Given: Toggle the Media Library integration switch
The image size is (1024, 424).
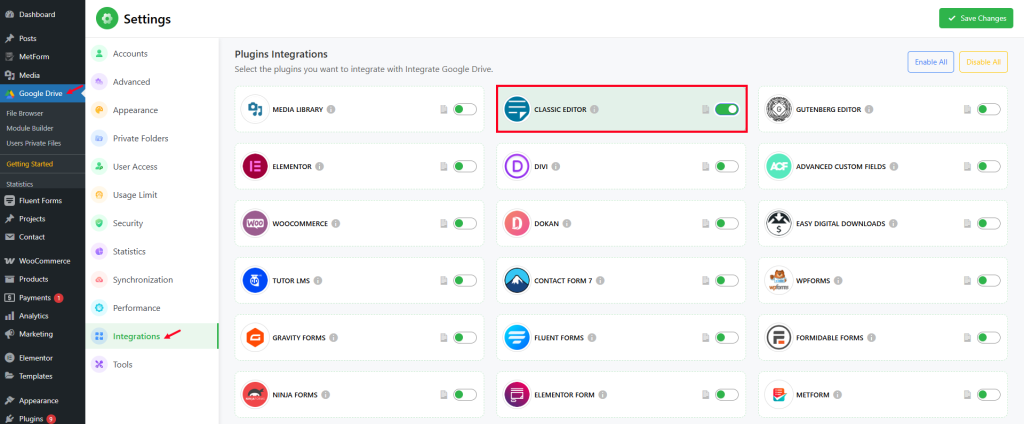Looking at the screenshot, I should coord(465,110).
